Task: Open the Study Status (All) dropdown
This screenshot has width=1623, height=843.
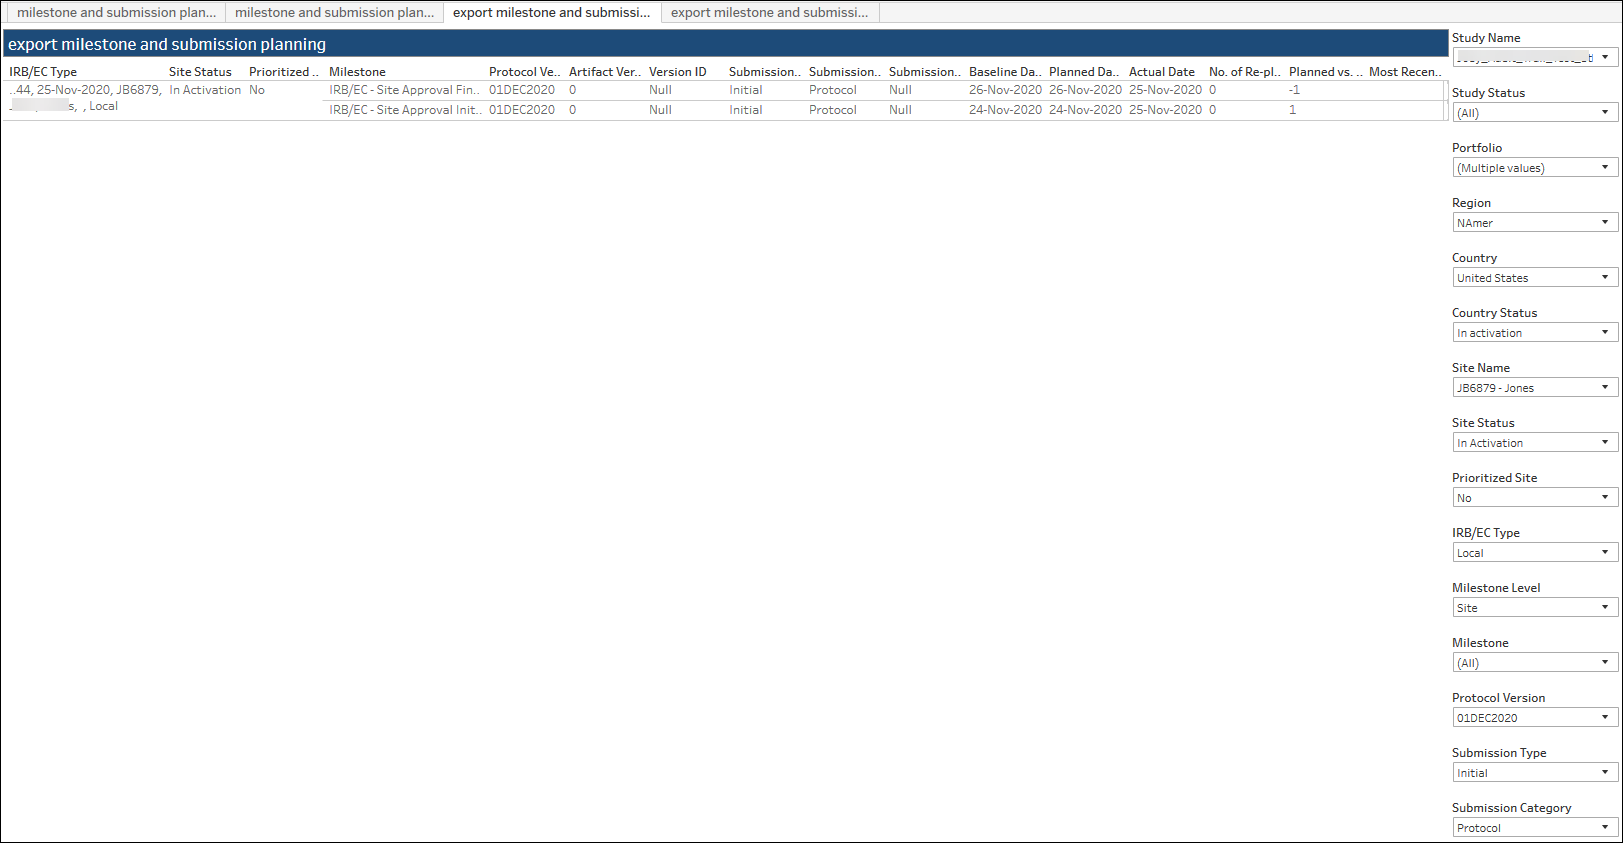Action: point(1535,113)
